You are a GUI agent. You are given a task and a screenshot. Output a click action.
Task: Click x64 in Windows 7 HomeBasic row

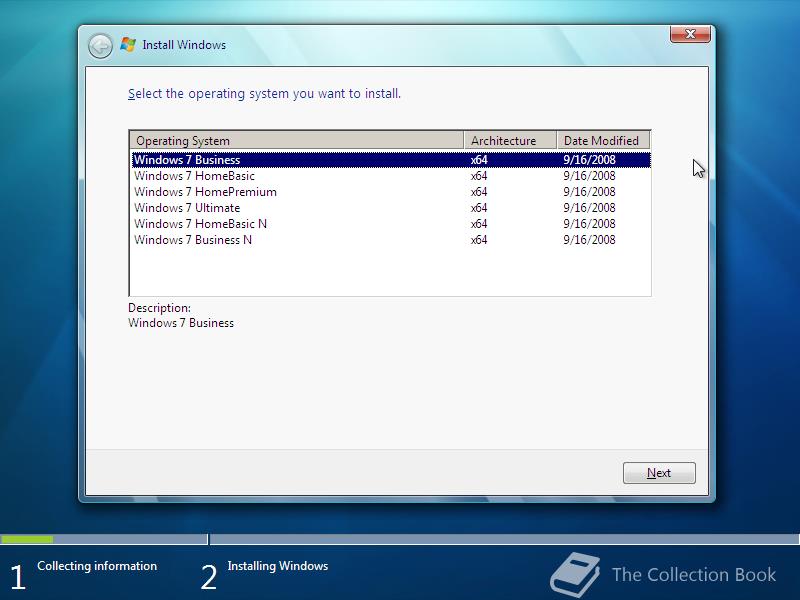[479, 176]
